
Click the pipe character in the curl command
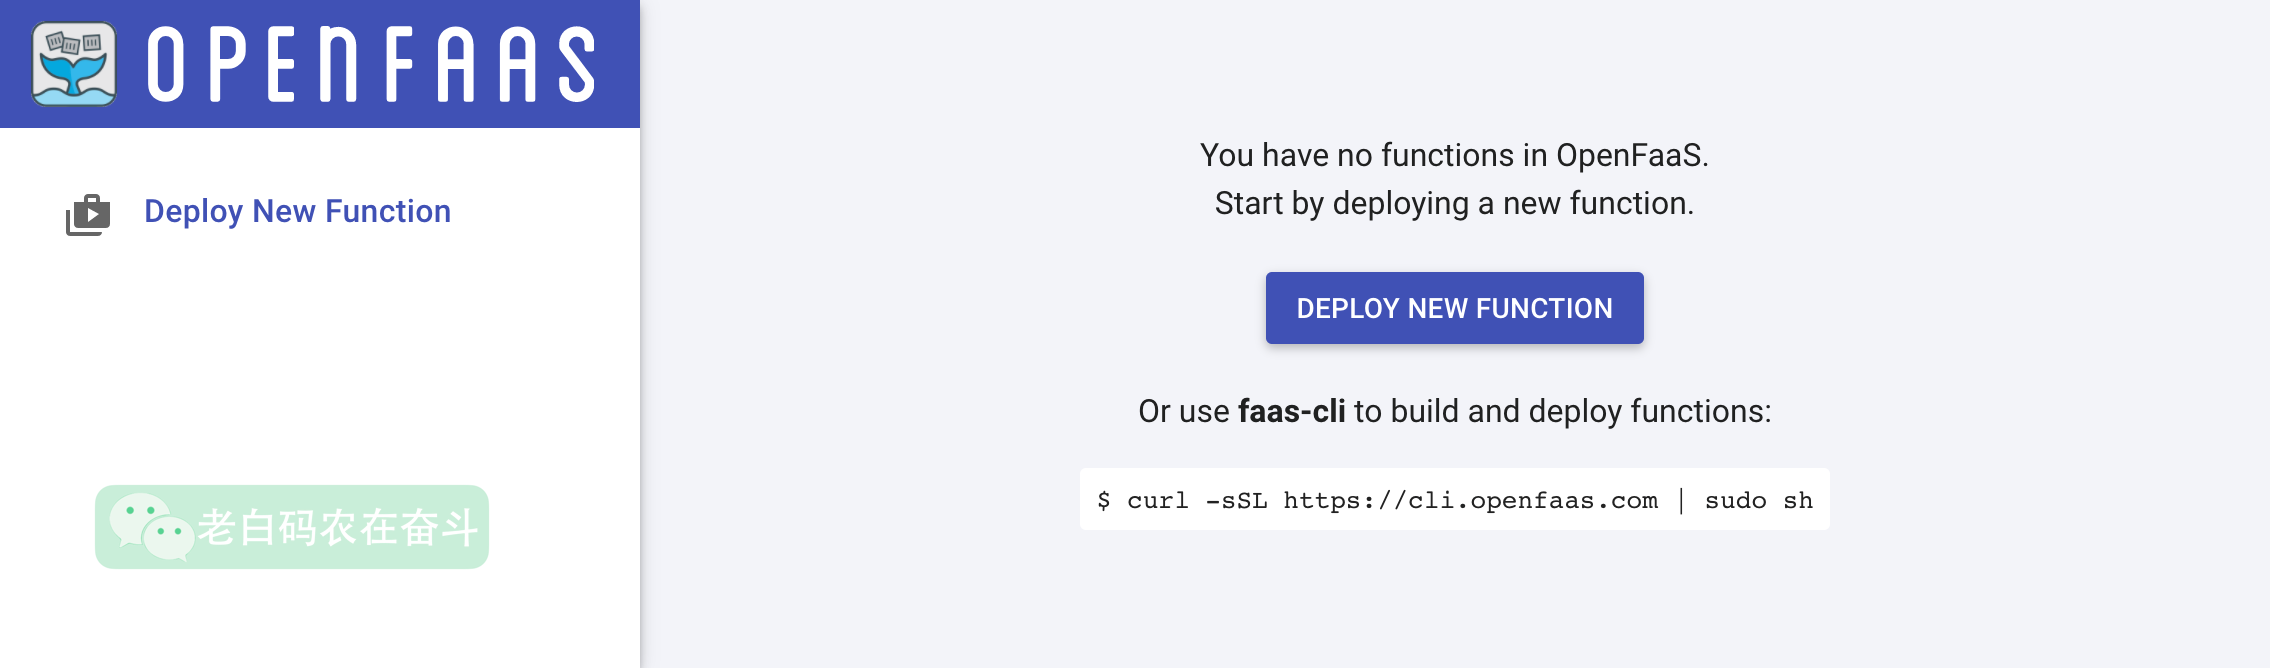1681,500
